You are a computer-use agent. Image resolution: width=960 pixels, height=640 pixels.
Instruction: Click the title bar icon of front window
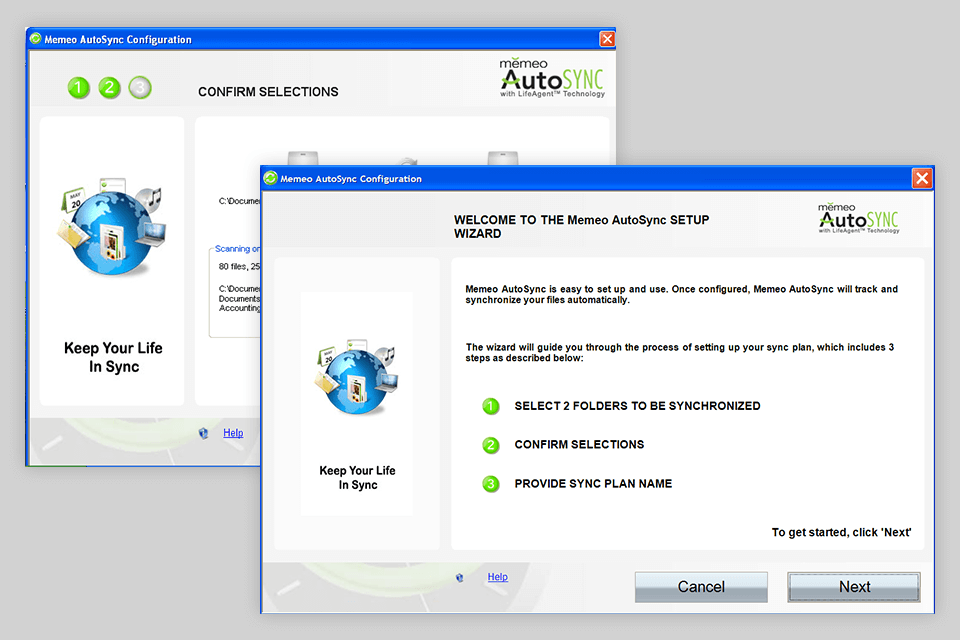pos(271,178)
